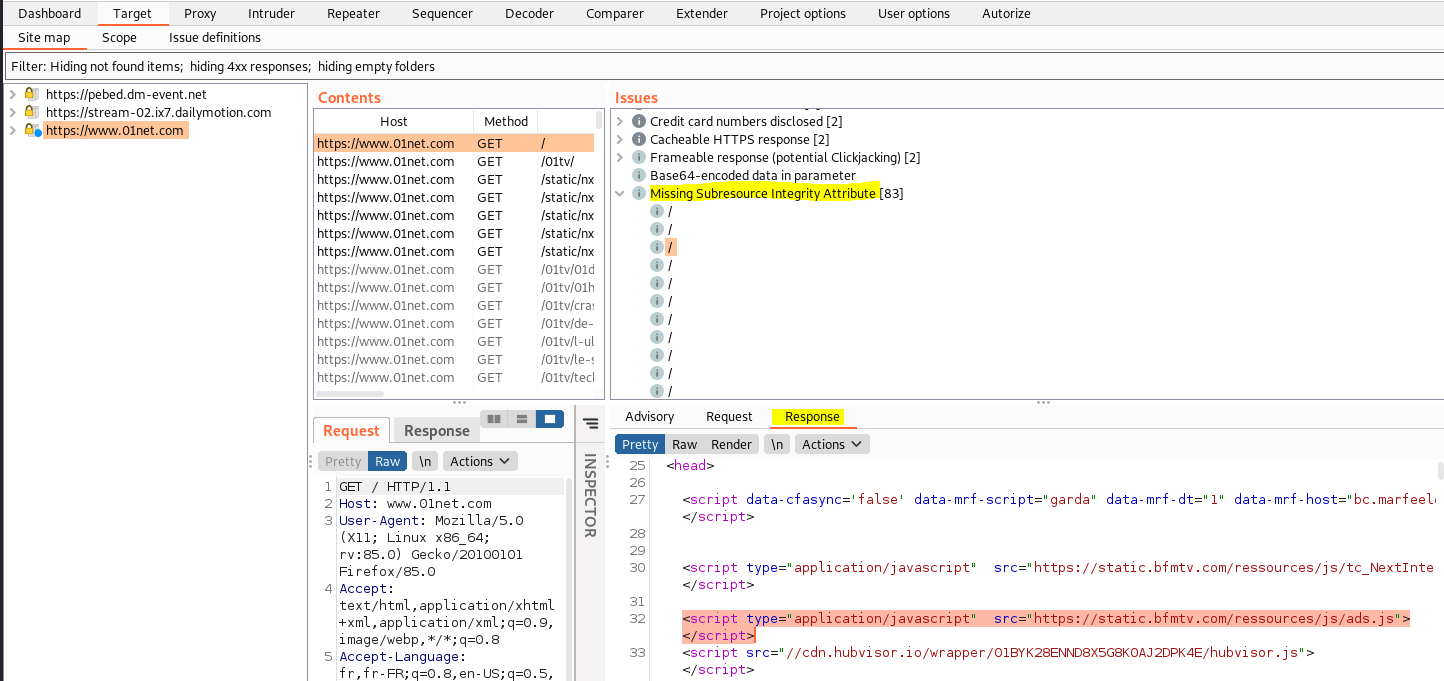
Task: Open the Actions dropdown in the request panel
Action: click(480, 461)
